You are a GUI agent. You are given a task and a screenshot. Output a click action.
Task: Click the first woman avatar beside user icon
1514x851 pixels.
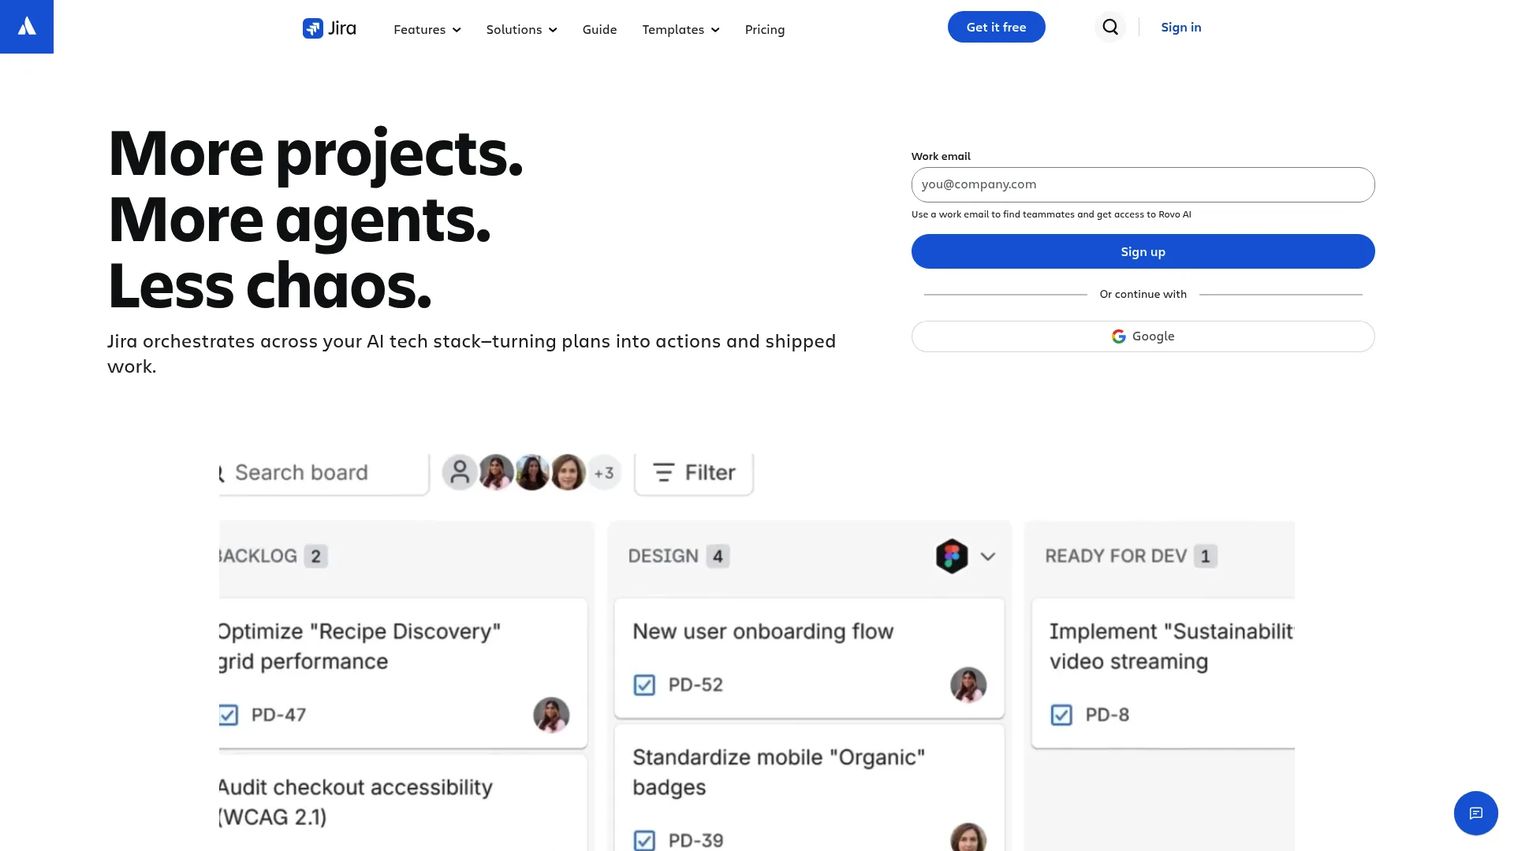pyautogui.click(x=496, y=472)
